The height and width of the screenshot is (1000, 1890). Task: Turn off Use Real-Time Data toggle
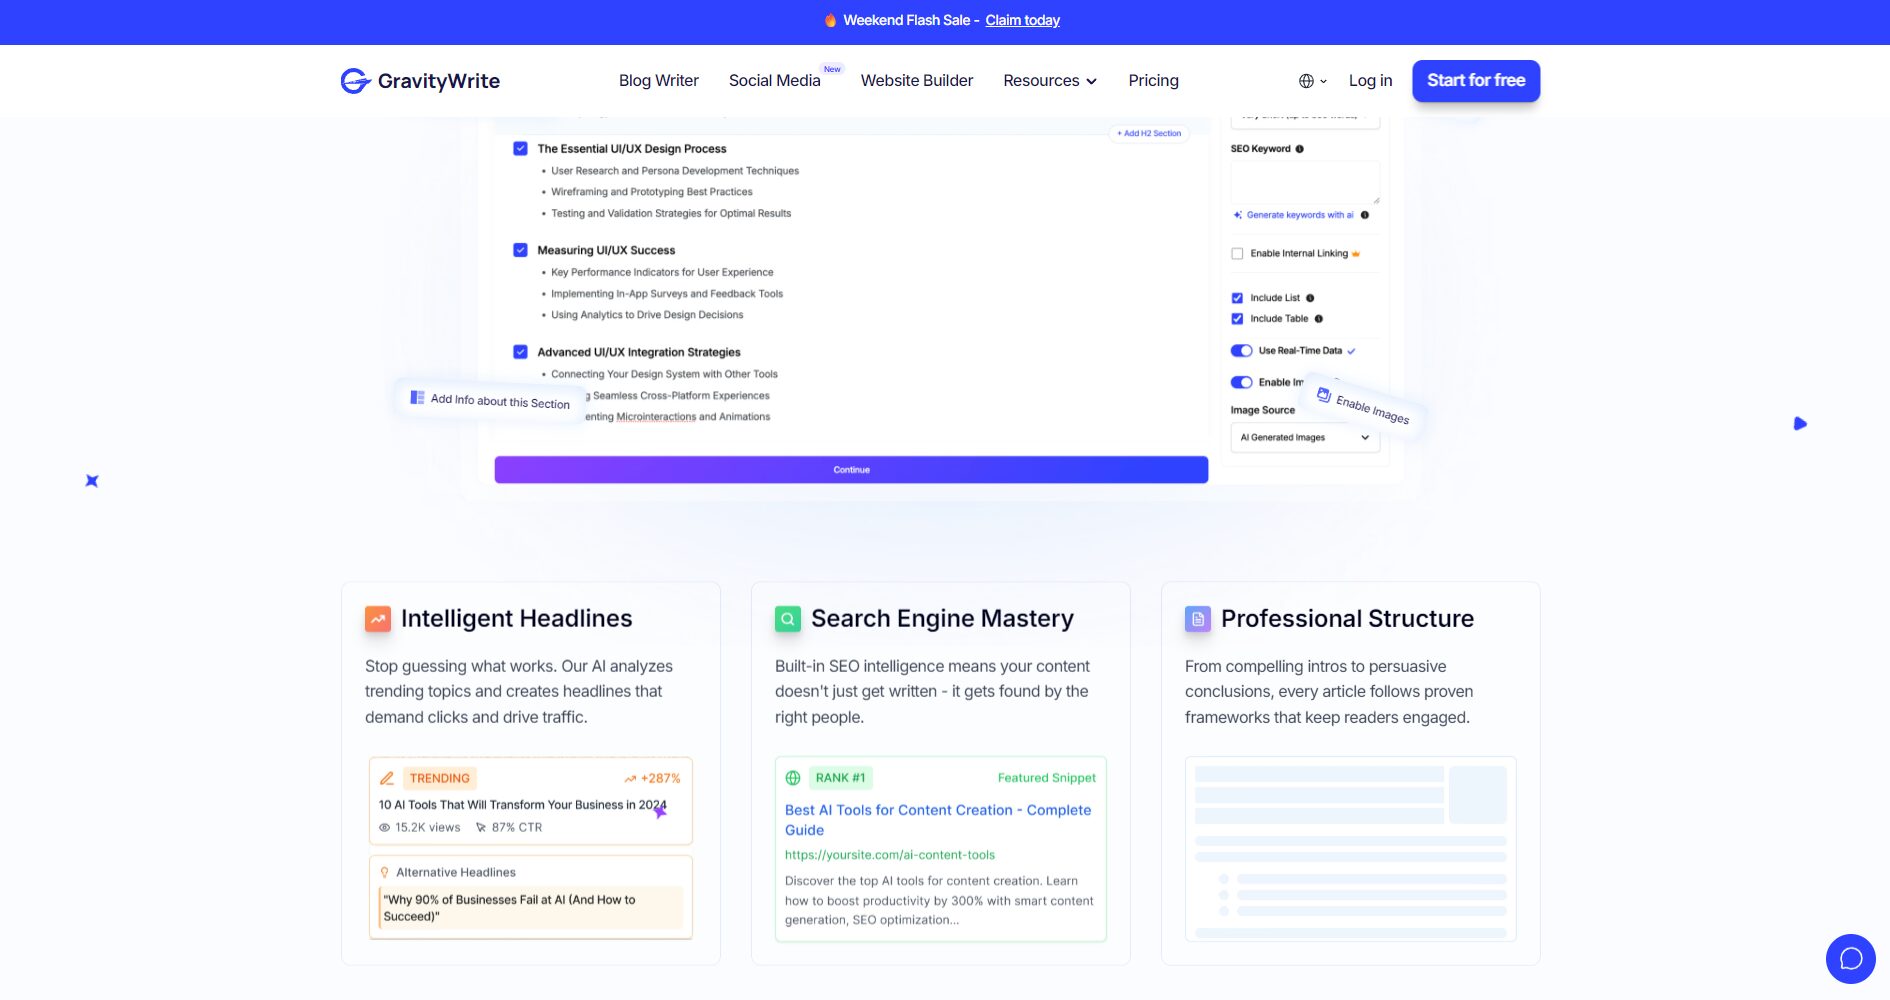(x=1241, y=351)
